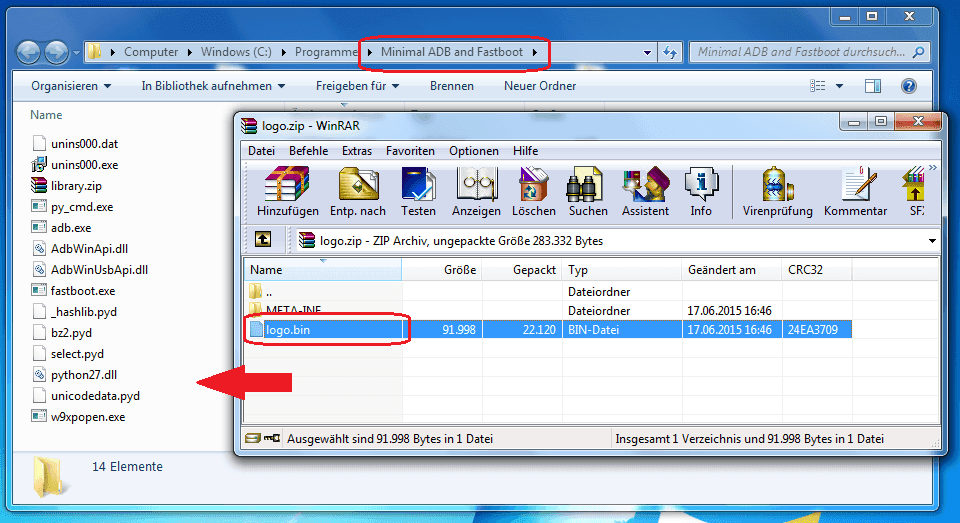Screen dimensions: 960x523
Task: Open the Favoriten menu
Action: [x=410, y=151]
